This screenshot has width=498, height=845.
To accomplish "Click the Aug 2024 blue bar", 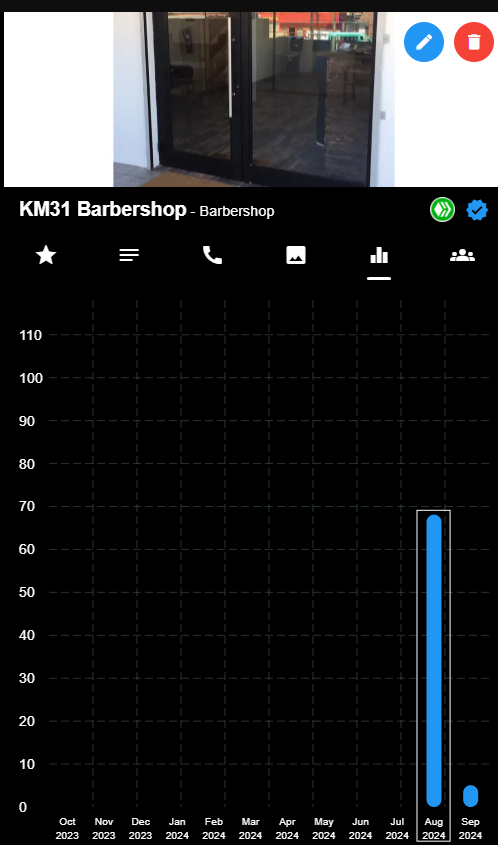I will [x=434, y=661].
